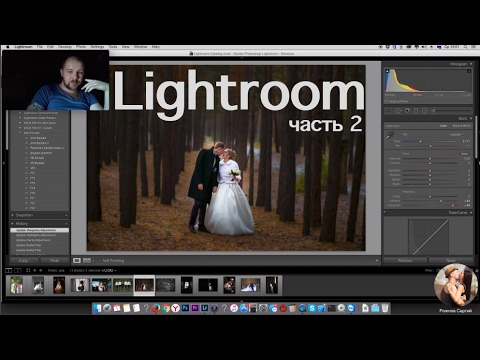Open Grid view from filmstrip bar

tap(28, 270)
